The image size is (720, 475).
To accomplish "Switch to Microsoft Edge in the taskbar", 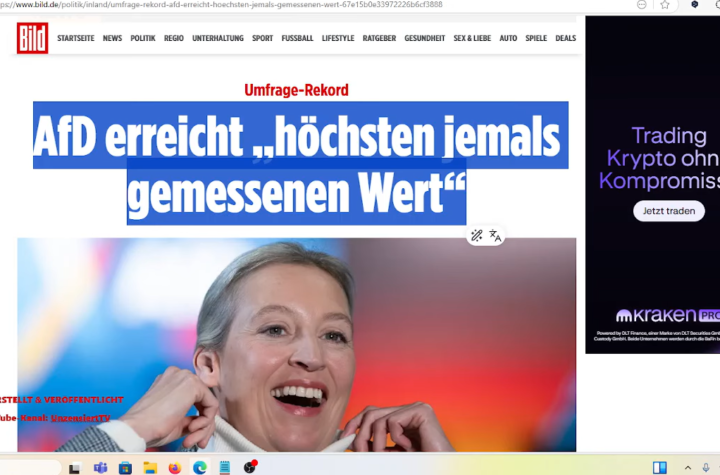I will coord(200,468).
